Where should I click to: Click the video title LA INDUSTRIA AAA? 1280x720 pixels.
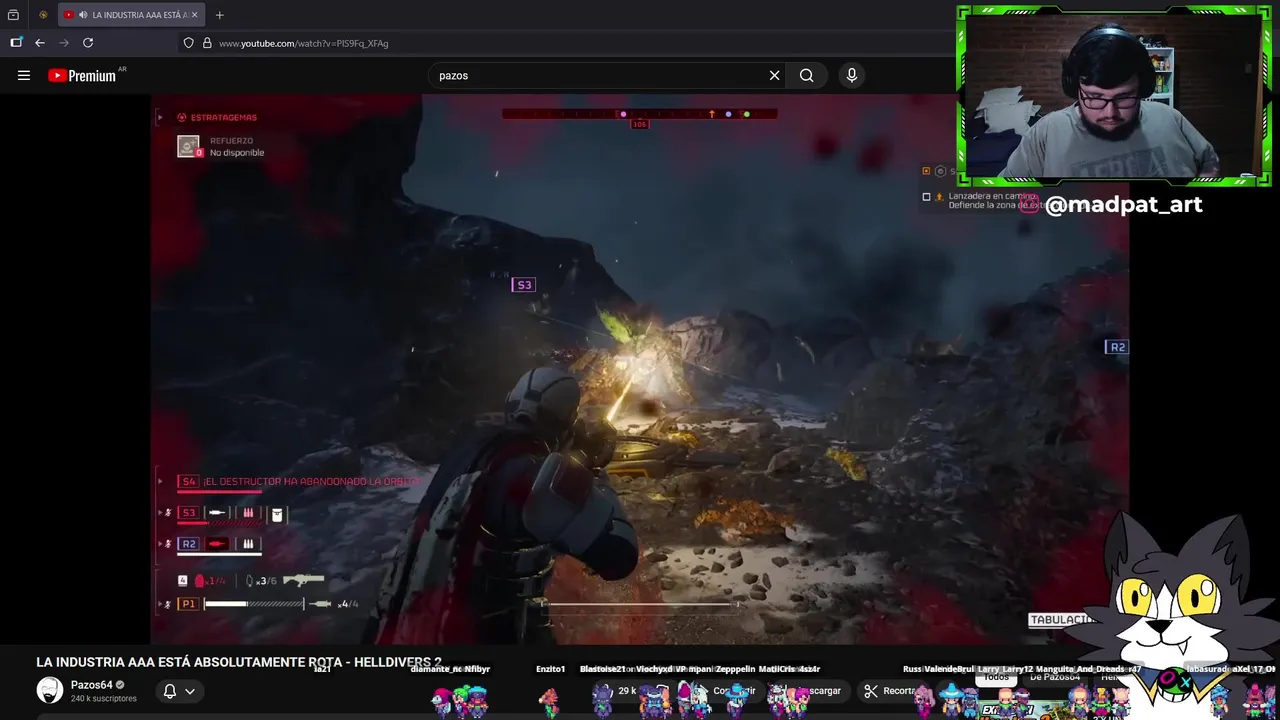coord(239,662)
